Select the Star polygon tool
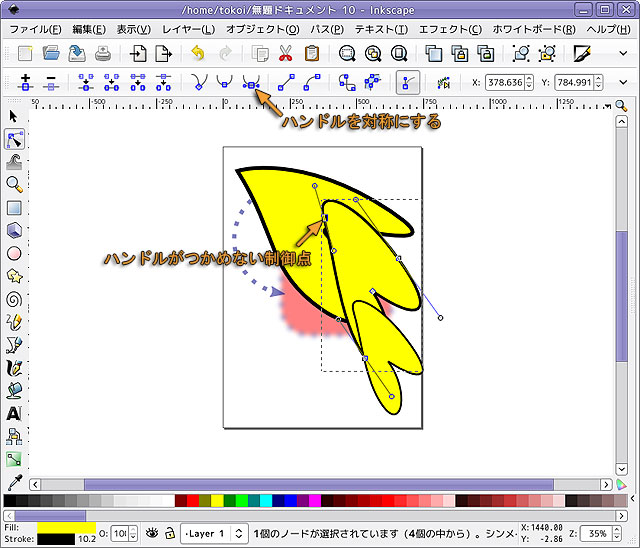The height and width of the screenshot is (548, 640). click(14, 275)
